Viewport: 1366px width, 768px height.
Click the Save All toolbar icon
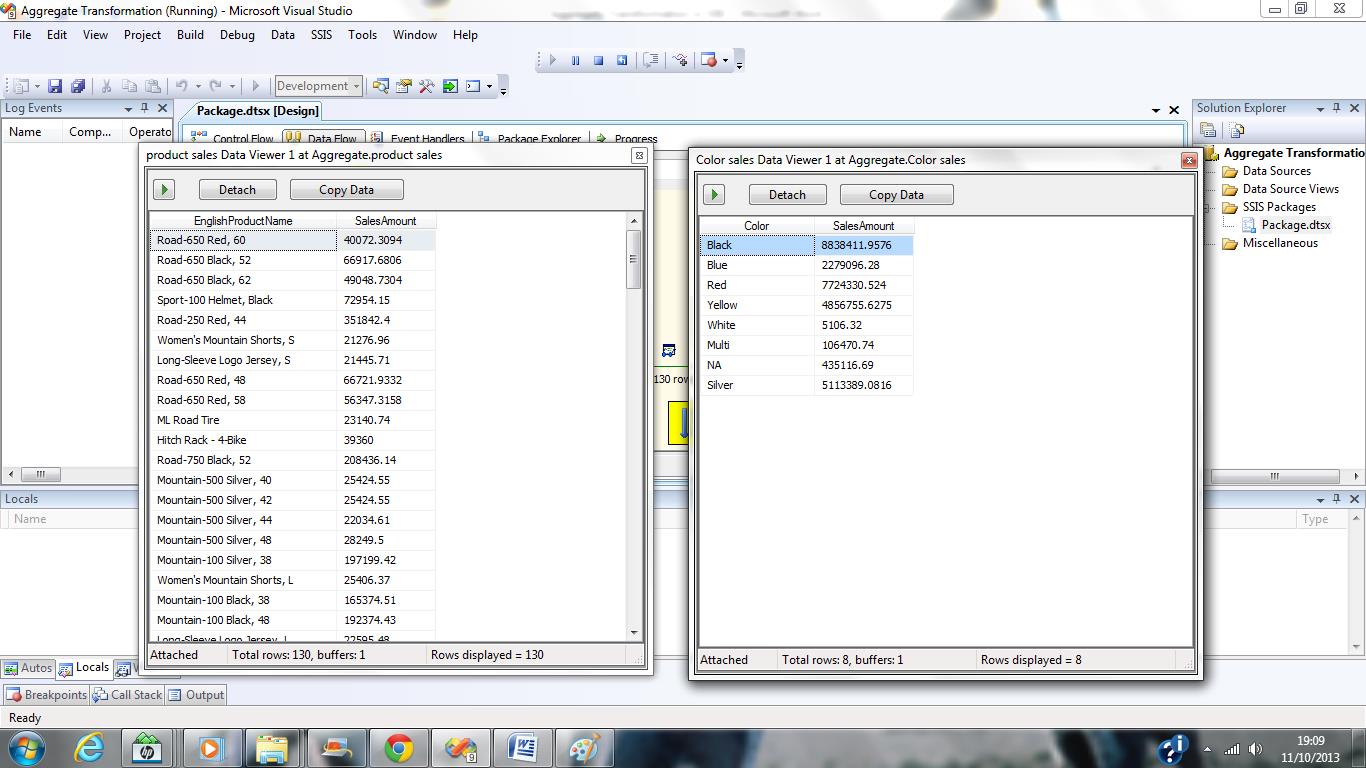77,86
